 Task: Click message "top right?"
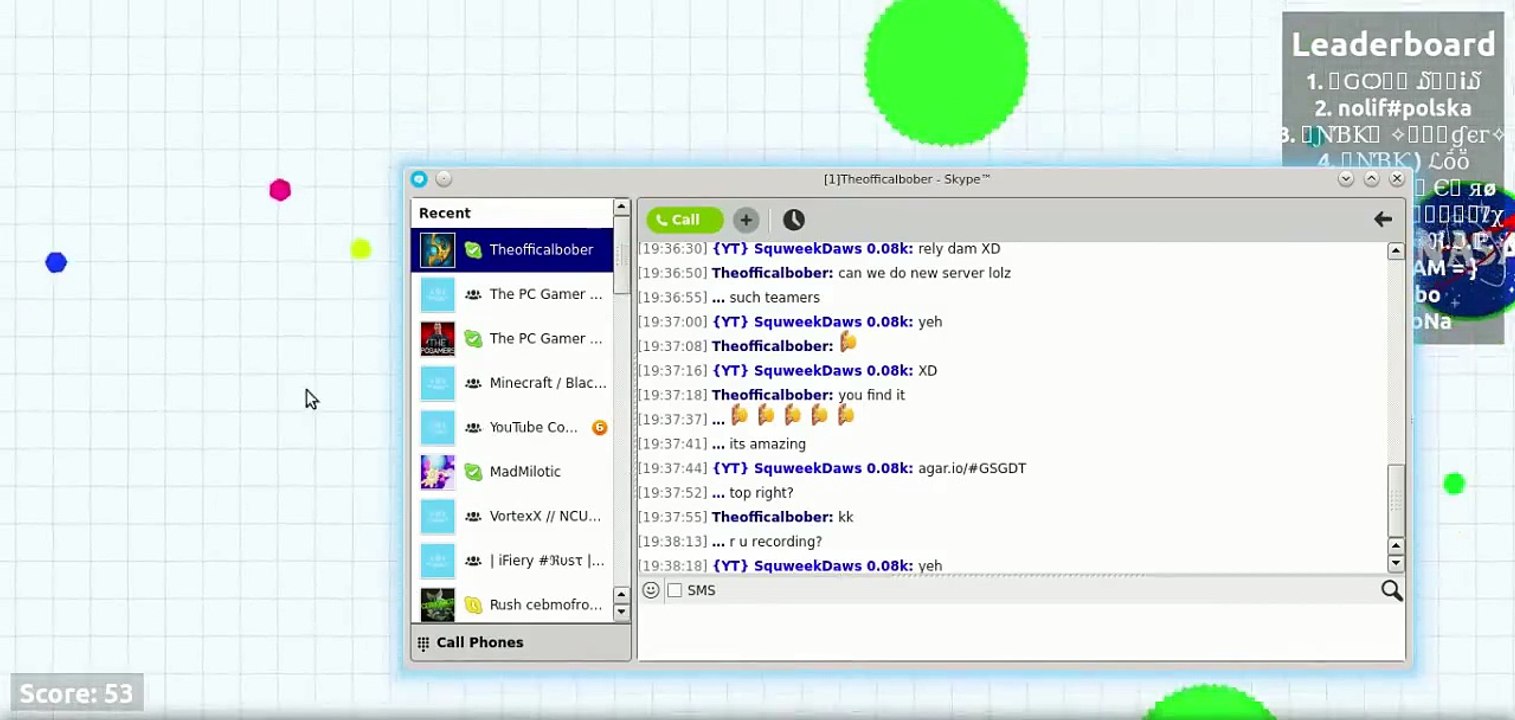pos(761,493)
